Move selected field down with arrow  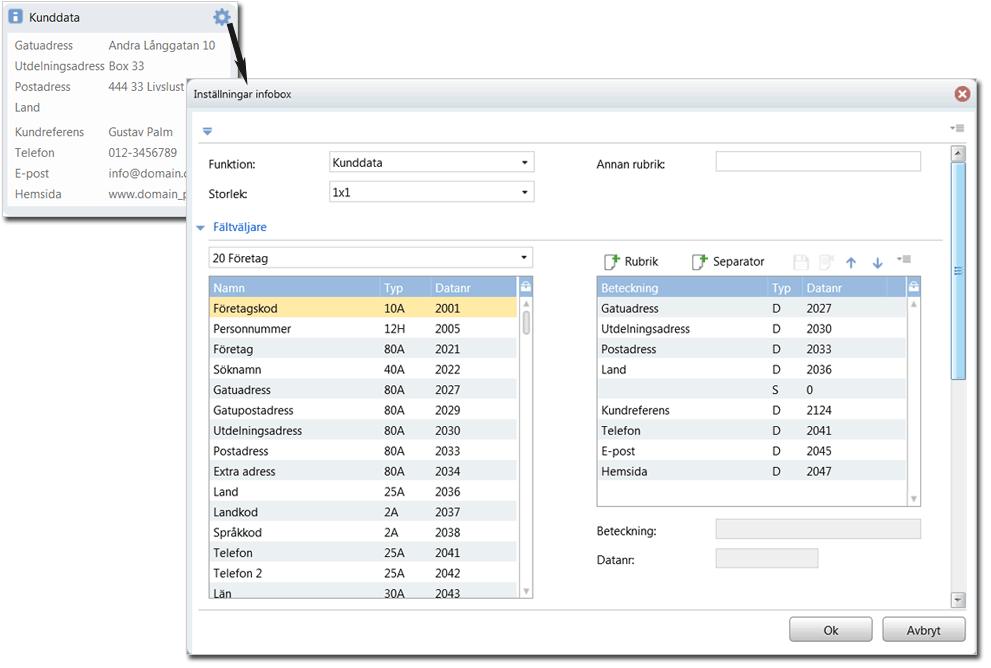[877, 263]
